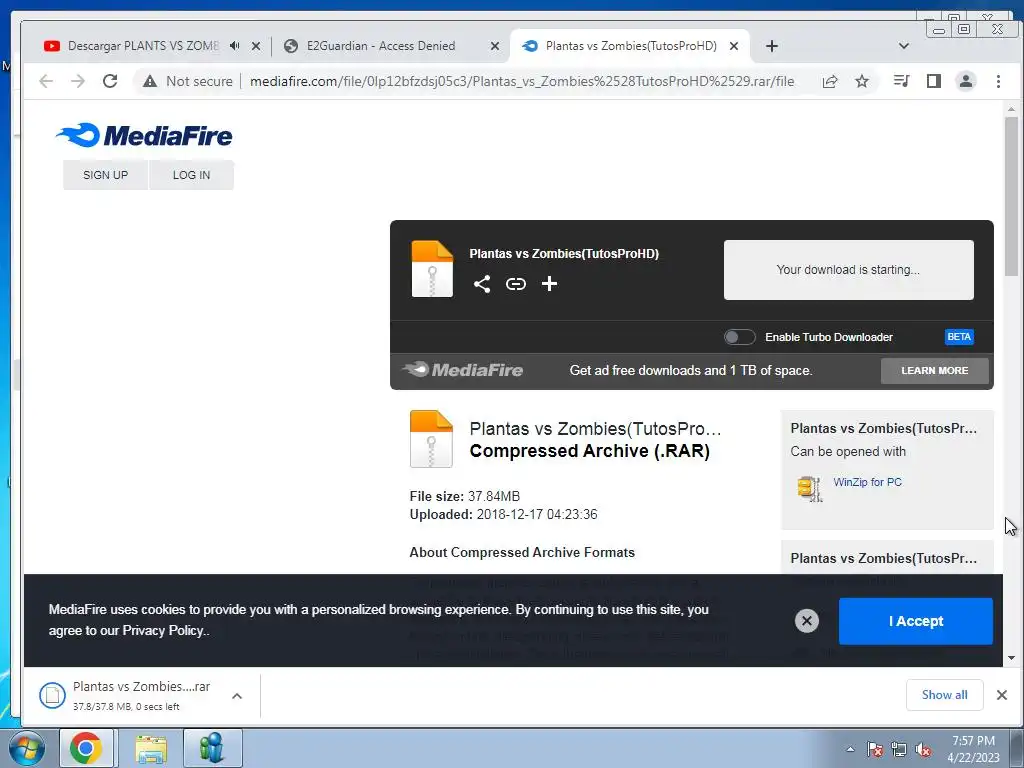Viewport: 1024px width, 768px height.
Task: Click the scrollbar down arrow
Action: point(1012,658)
